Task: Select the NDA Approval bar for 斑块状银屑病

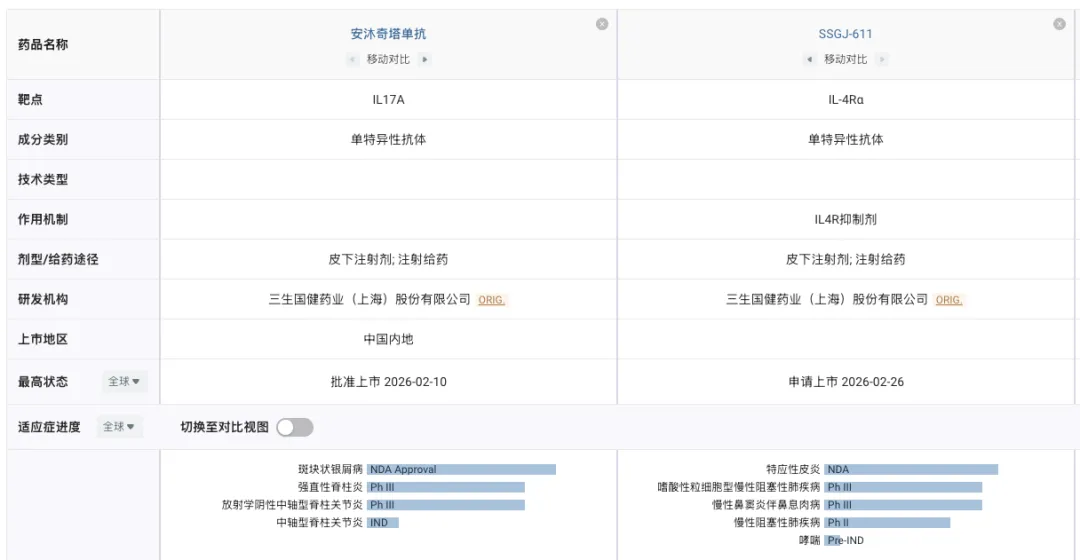Action: 461,469
